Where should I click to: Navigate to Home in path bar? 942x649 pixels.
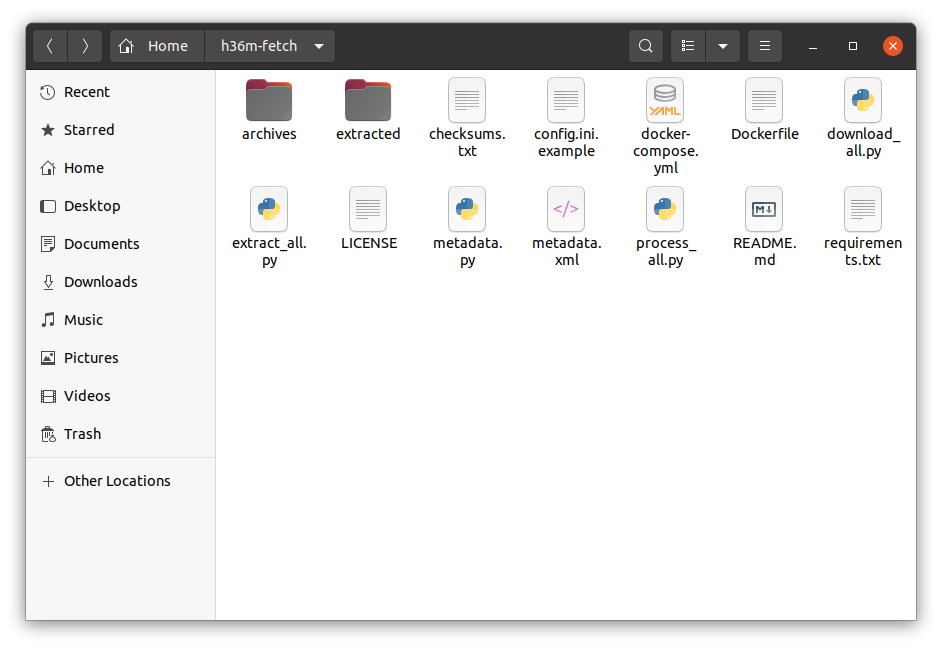pos(157,46)
